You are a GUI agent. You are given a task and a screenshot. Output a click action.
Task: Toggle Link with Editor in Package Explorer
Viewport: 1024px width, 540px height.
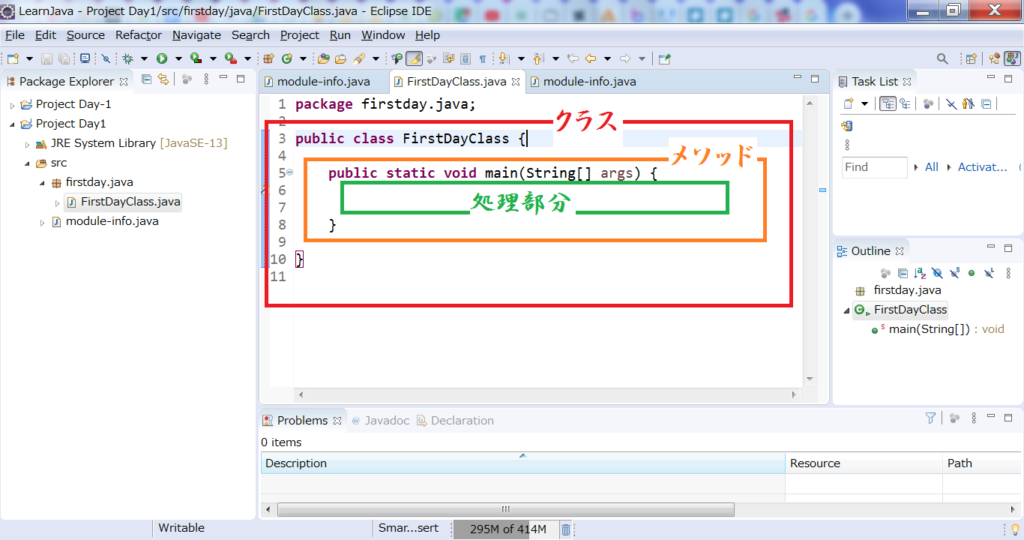[163, 80]
